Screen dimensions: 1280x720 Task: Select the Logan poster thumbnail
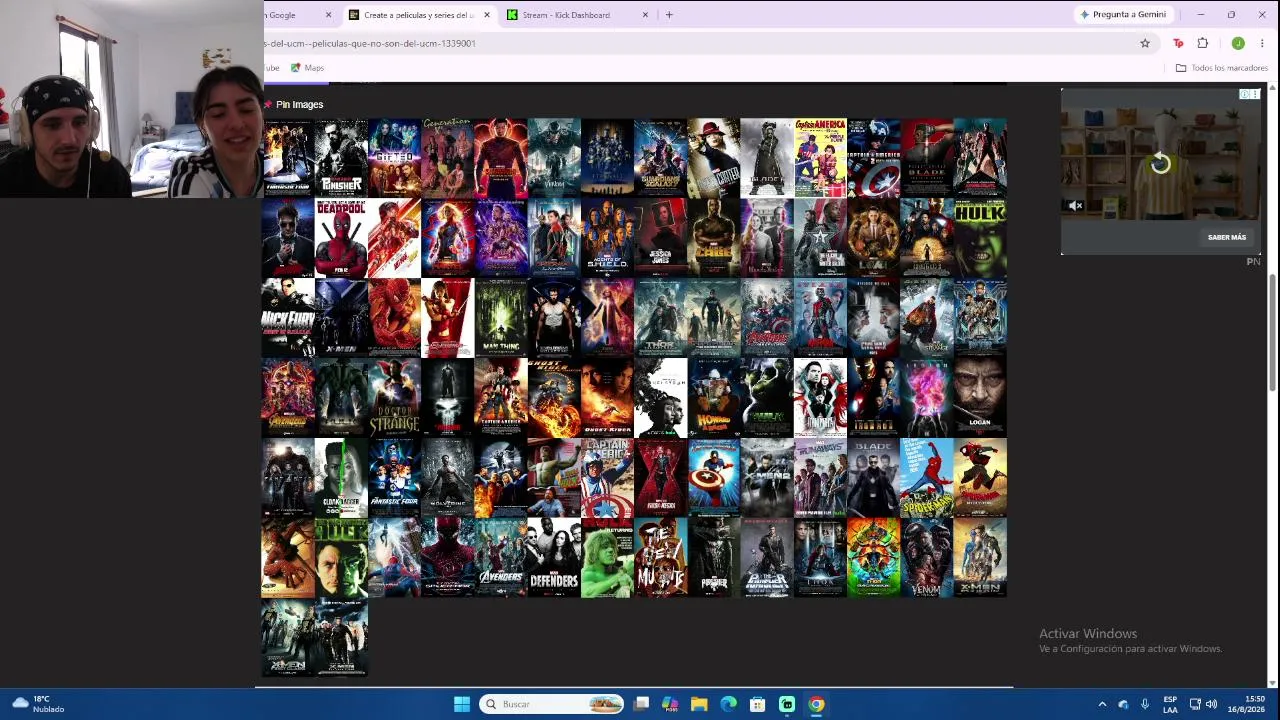[x=980, y=398]
